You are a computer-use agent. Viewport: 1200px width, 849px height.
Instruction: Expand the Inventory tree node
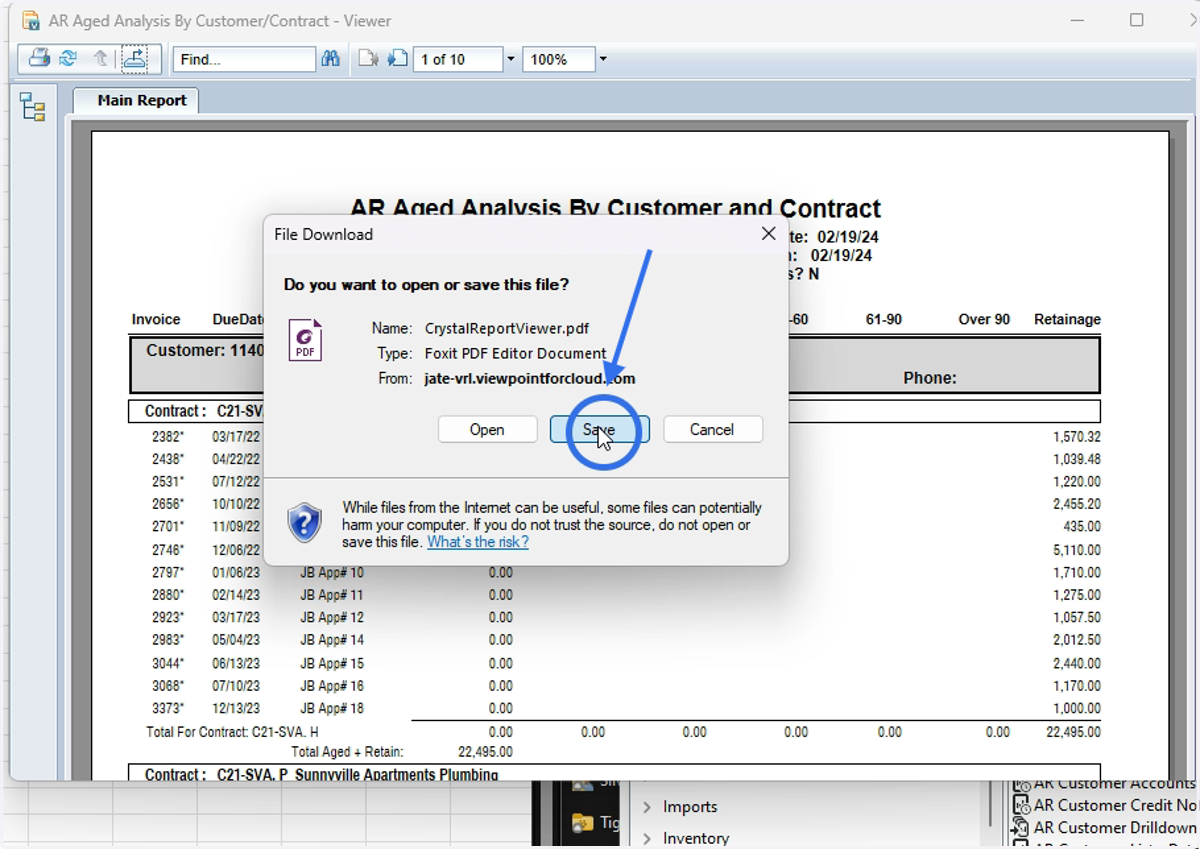coord(647,838)
